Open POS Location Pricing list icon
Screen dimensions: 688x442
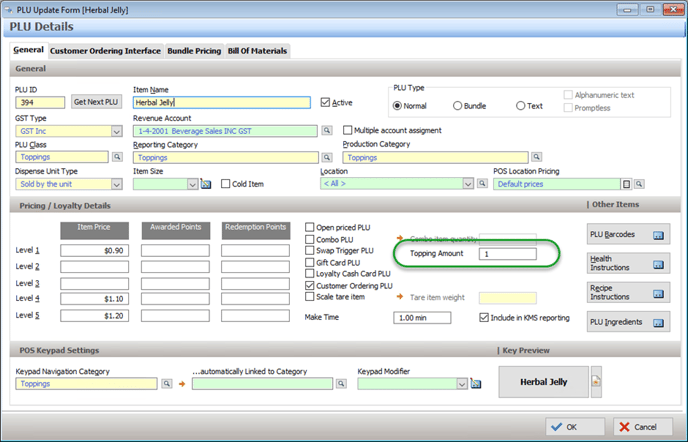(x=627, y=184)
